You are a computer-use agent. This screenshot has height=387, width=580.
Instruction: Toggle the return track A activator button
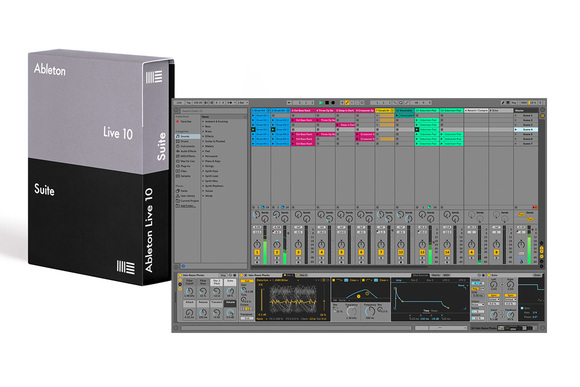tap(471, 252)
